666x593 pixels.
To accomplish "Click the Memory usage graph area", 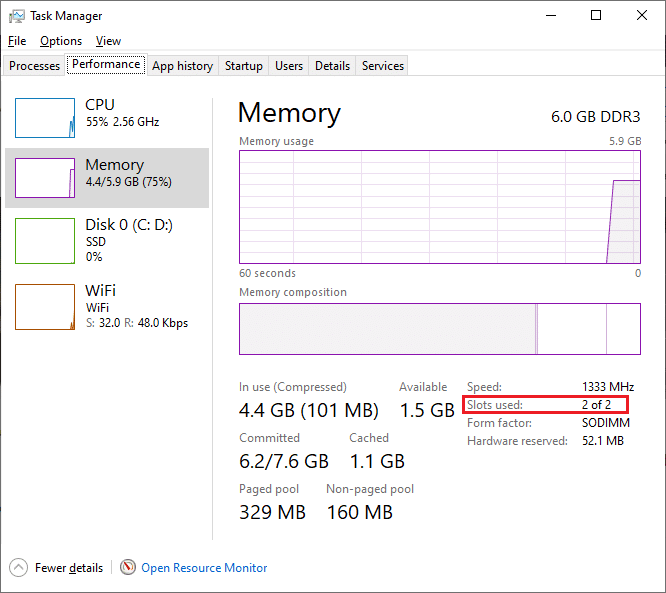I will click(x=439, y=207).
